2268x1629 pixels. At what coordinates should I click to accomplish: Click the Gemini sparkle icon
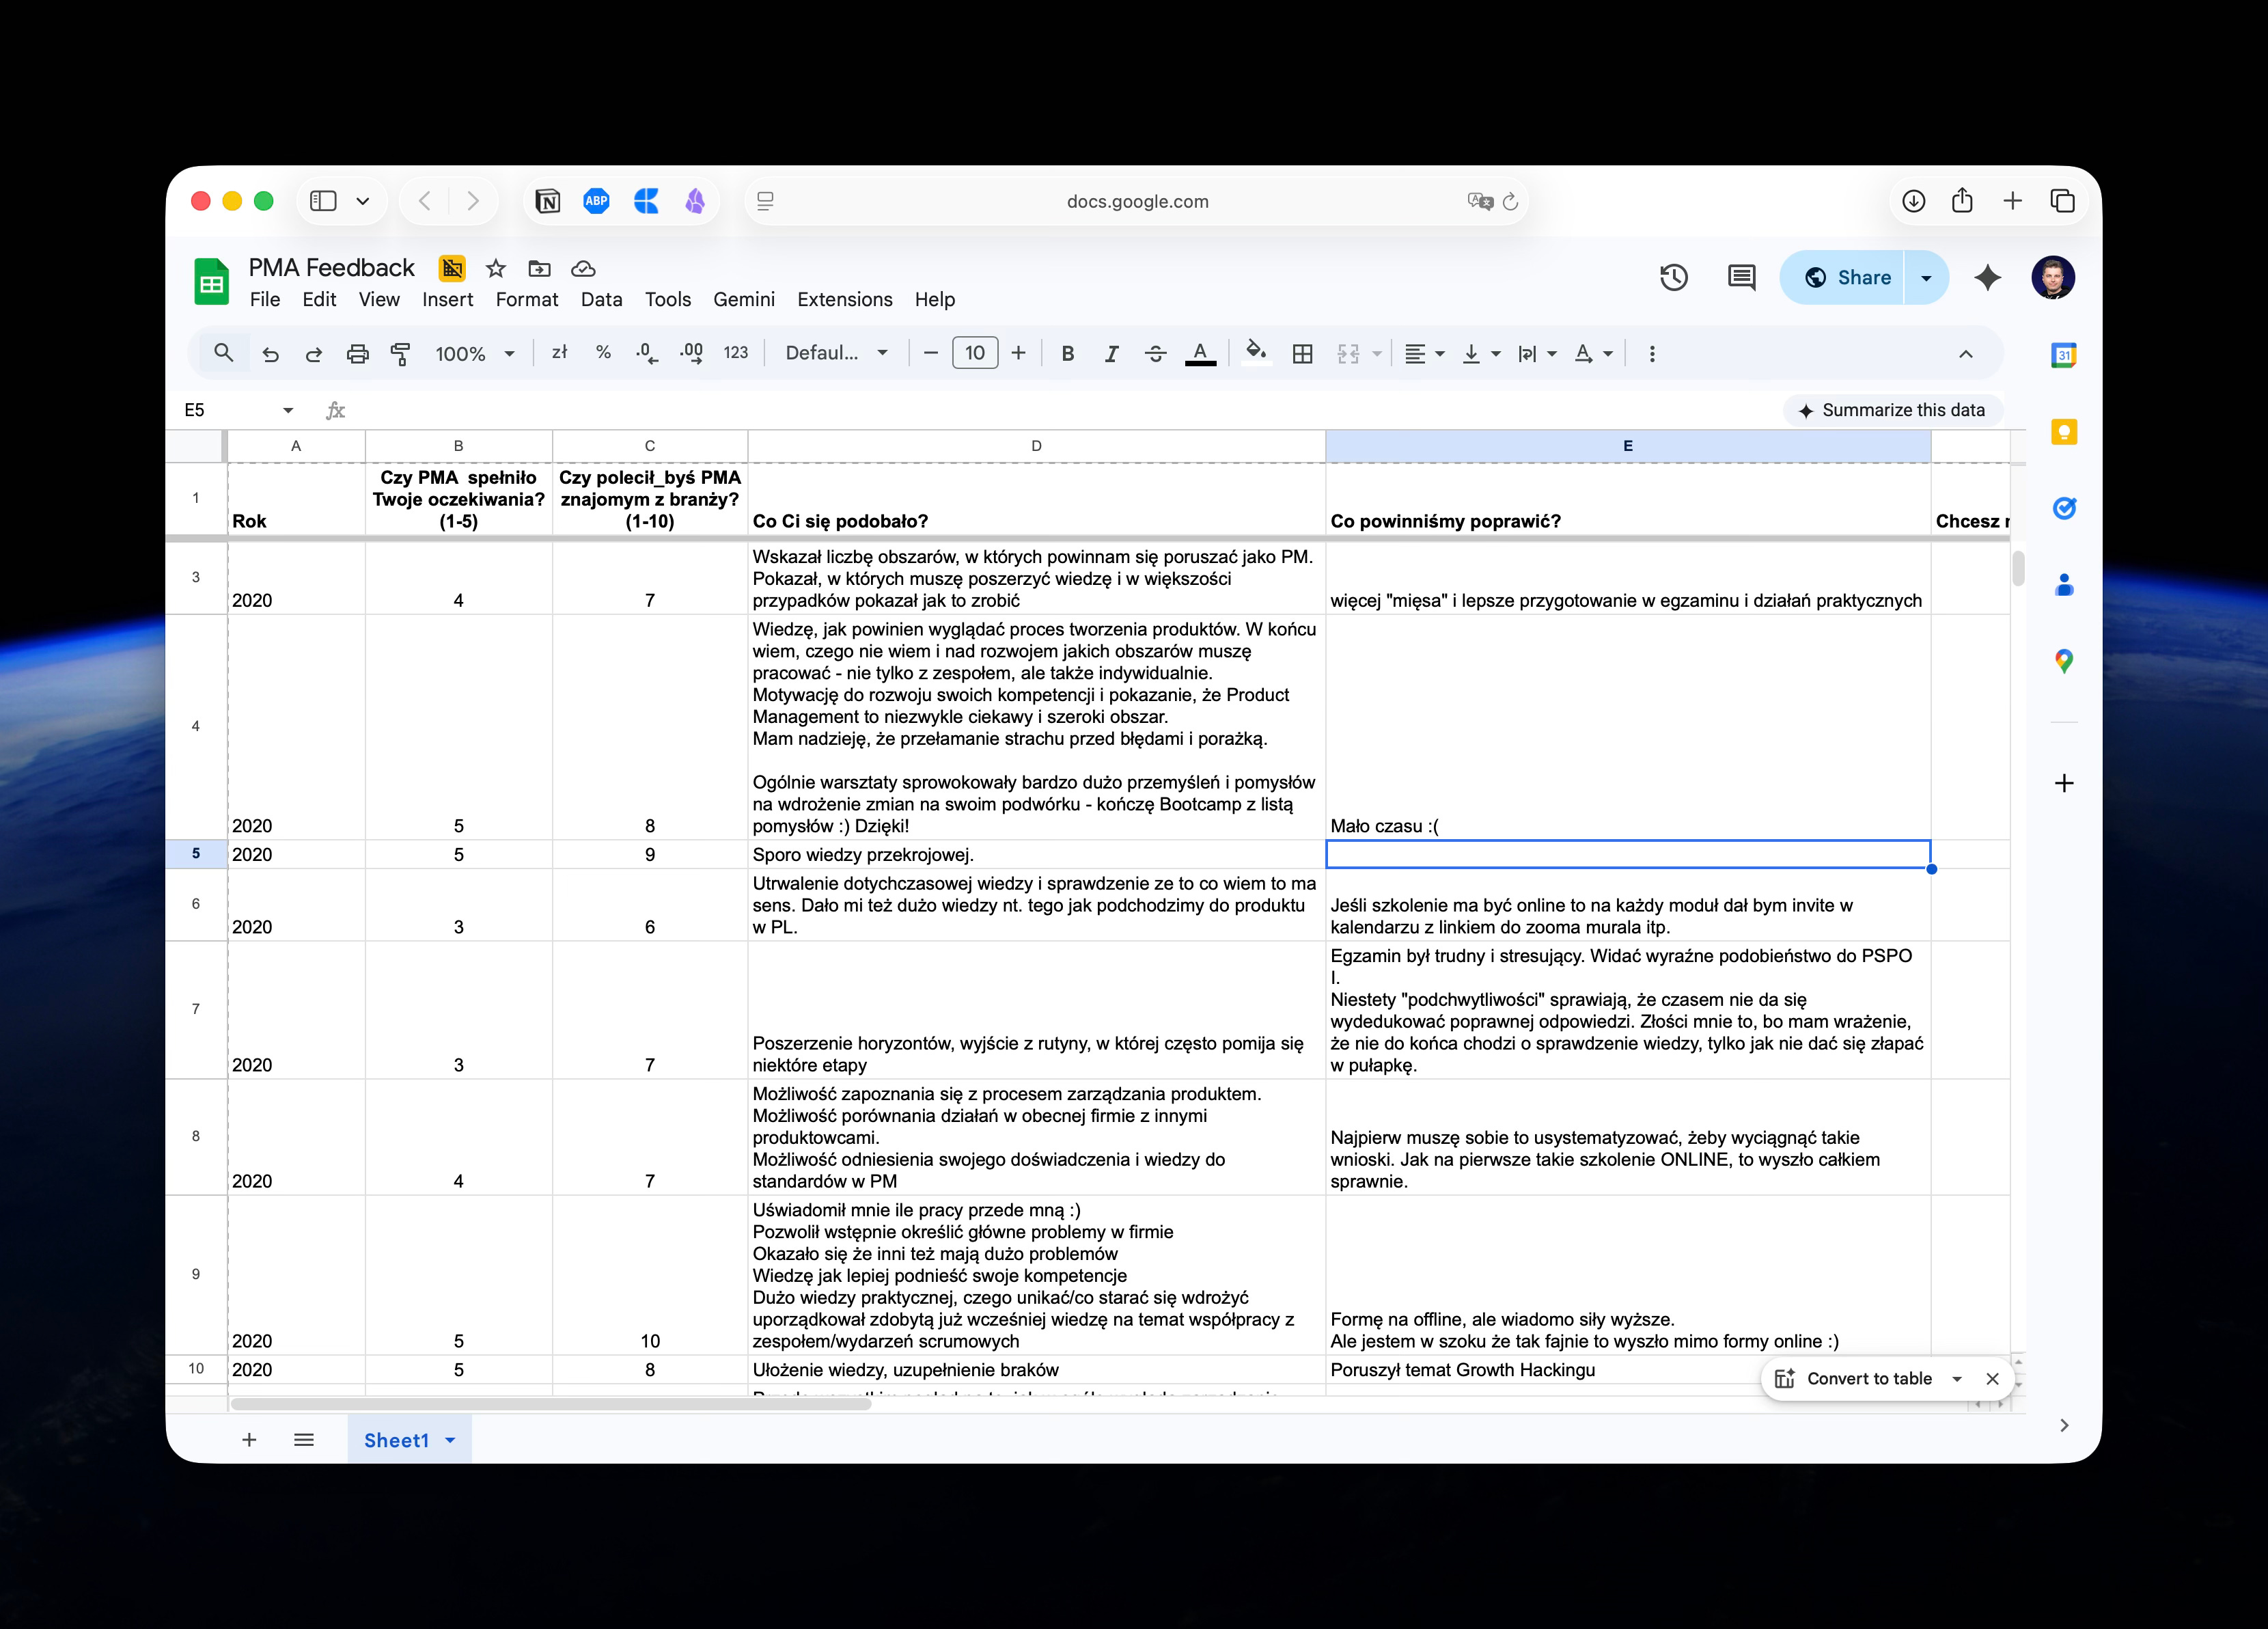pyautogui.click(x=1987, y=277)
